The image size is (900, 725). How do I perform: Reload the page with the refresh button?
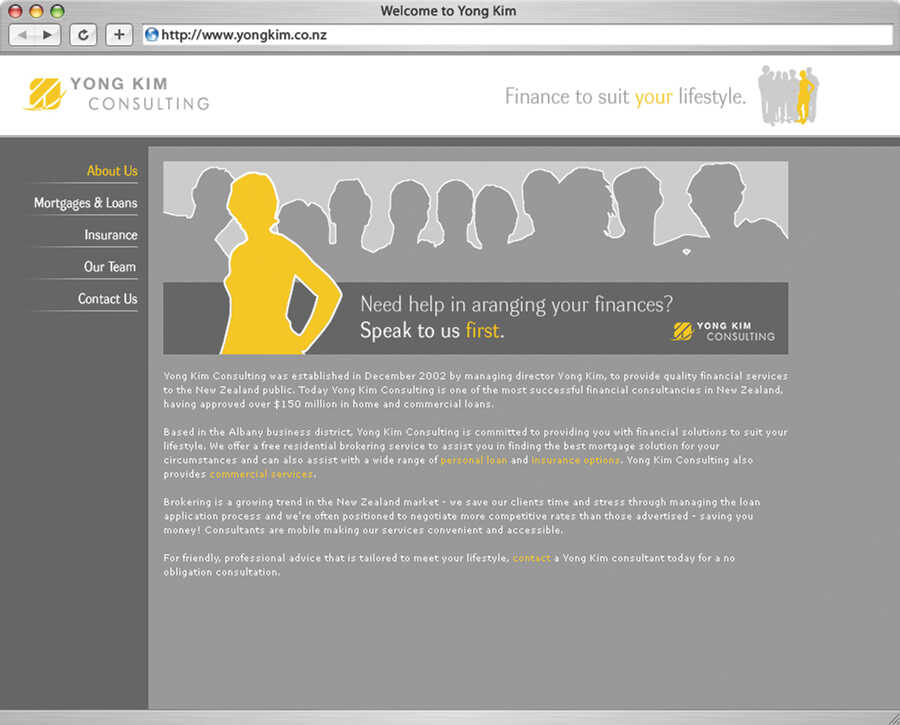pyautogui.click(x=83, y=35)
